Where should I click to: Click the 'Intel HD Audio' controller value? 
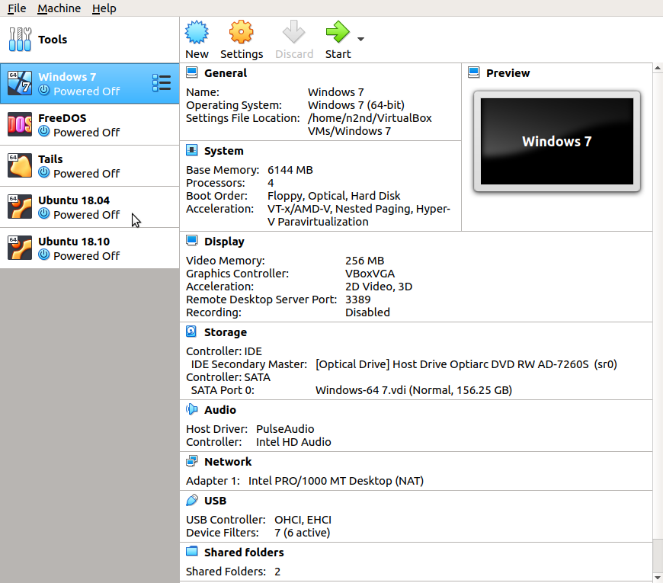point(293,442)
